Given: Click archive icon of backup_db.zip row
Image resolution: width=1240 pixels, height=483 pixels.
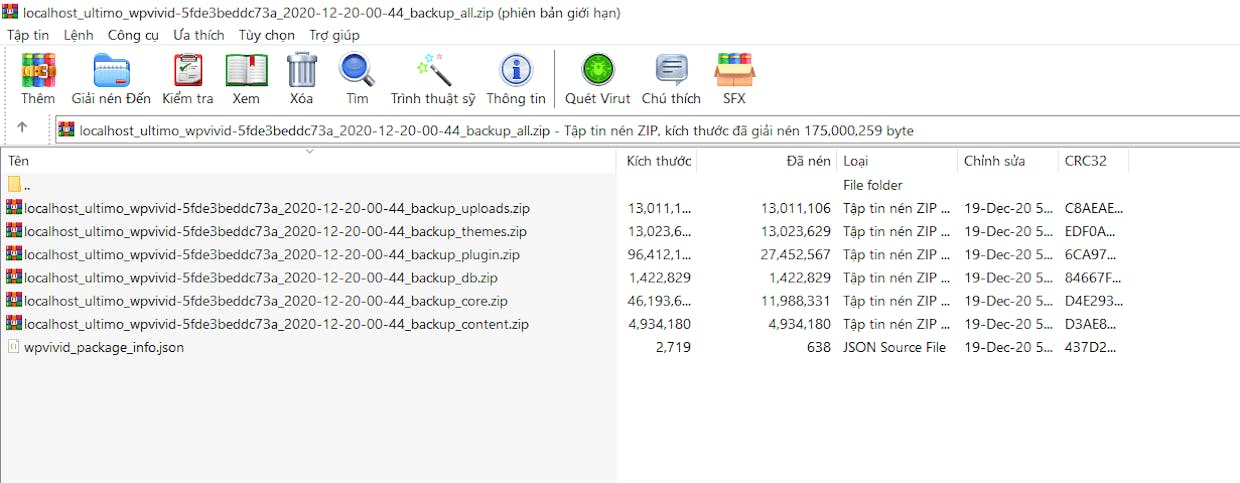Looking at the screenshot, I should [x=14, y=277].
